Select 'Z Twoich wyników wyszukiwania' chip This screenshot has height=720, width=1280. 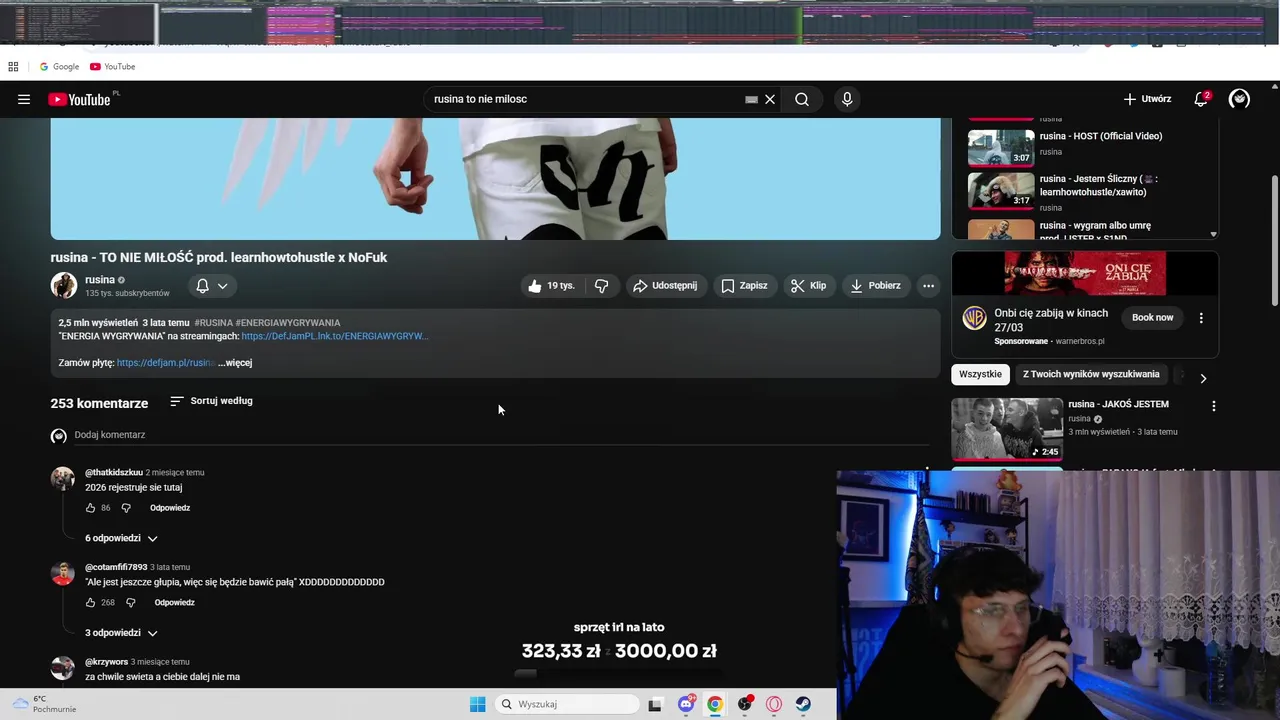pyautogui.click(x=1091, y=374)
